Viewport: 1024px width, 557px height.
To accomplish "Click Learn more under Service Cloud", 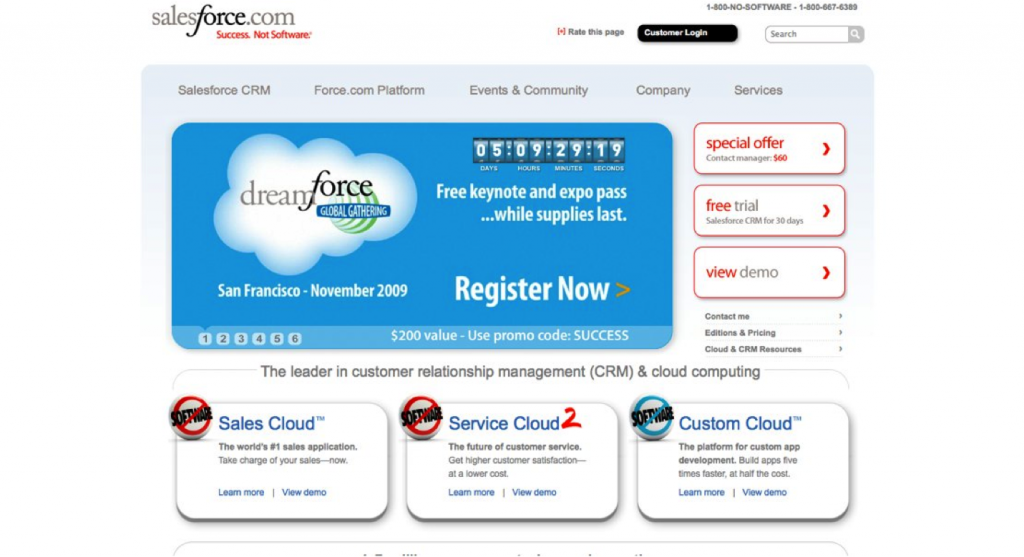I will click(x=471, y=492).
